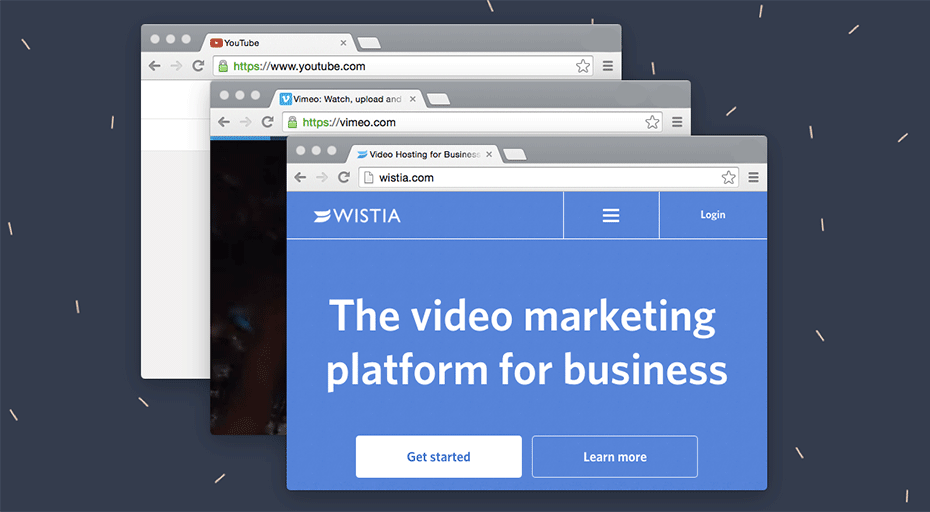Screen dimensions: 930x512
Task: Go forward in the Wistia window
Action: 322,177
